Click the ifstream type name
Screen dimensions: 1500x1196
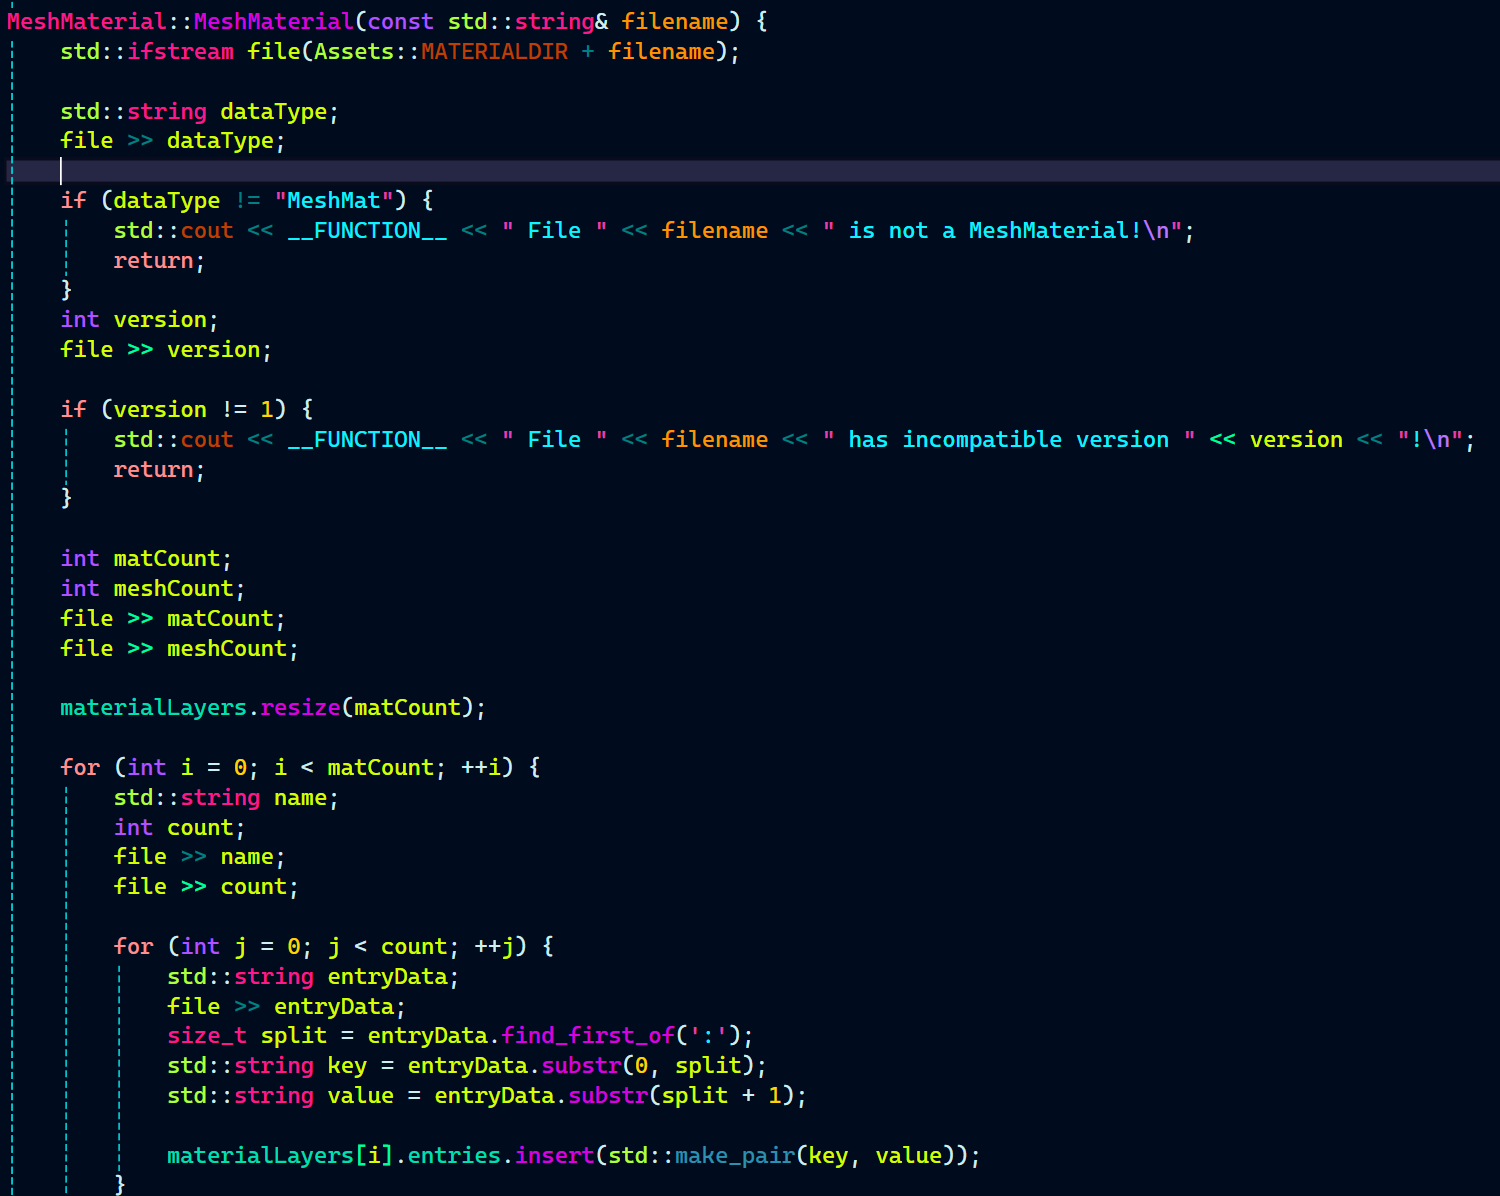coord(180,52)
